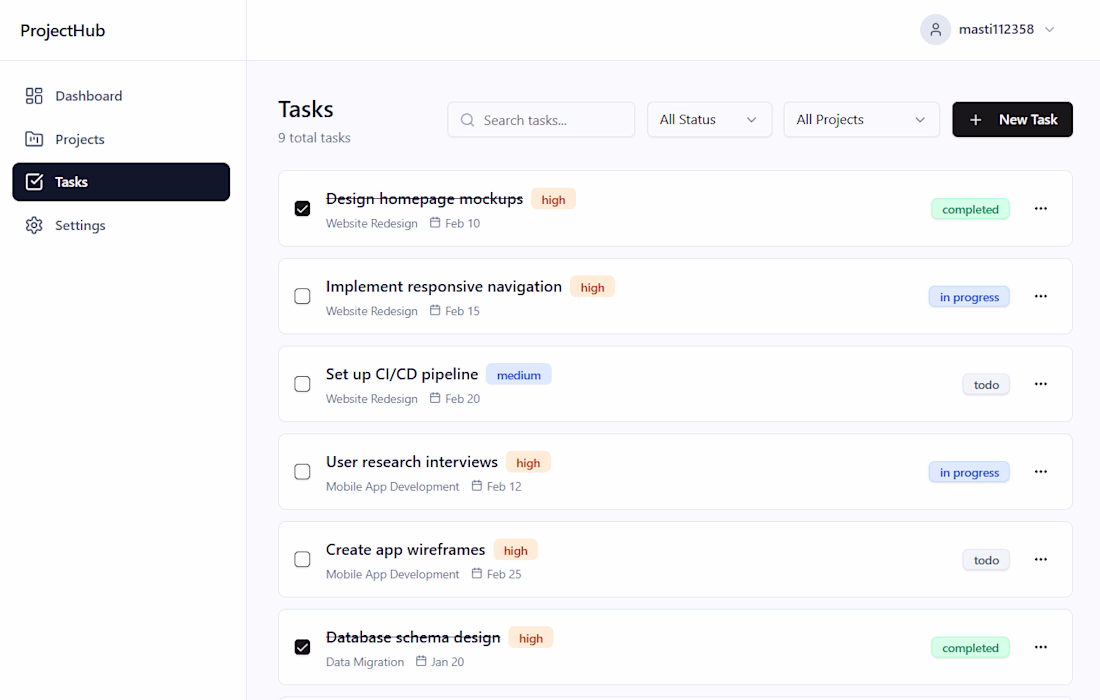Screen dimensions: 1100x700
Task: Click the completed status badge on Design homepage mockups
Action: click(970, 209)
